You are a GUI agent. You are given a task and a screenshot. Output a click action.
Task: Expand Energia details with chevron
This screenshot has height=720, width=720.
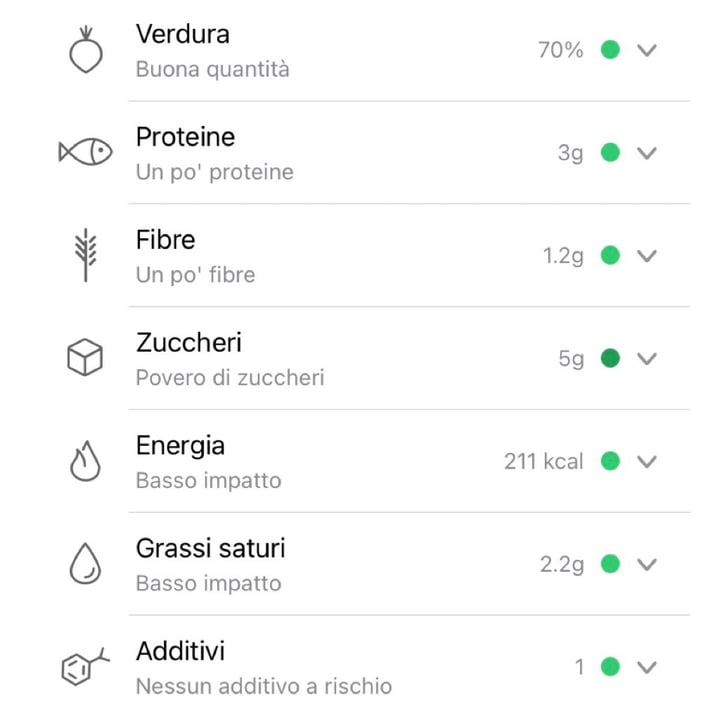click(647, 461)
